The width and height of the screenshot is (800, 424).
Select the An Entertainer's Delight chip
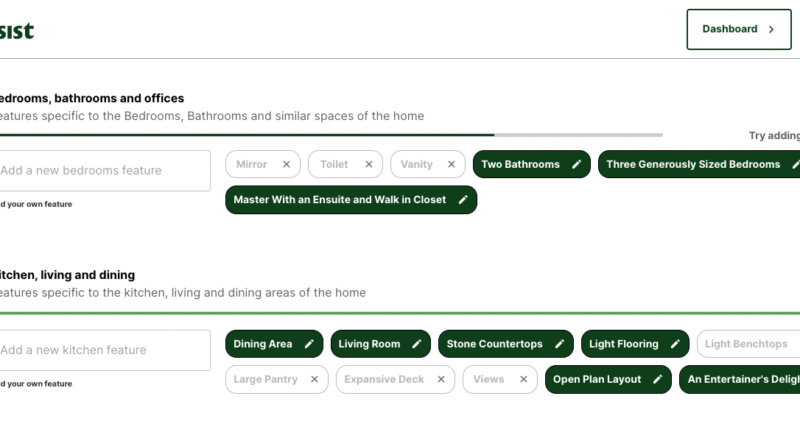point(742,380)
